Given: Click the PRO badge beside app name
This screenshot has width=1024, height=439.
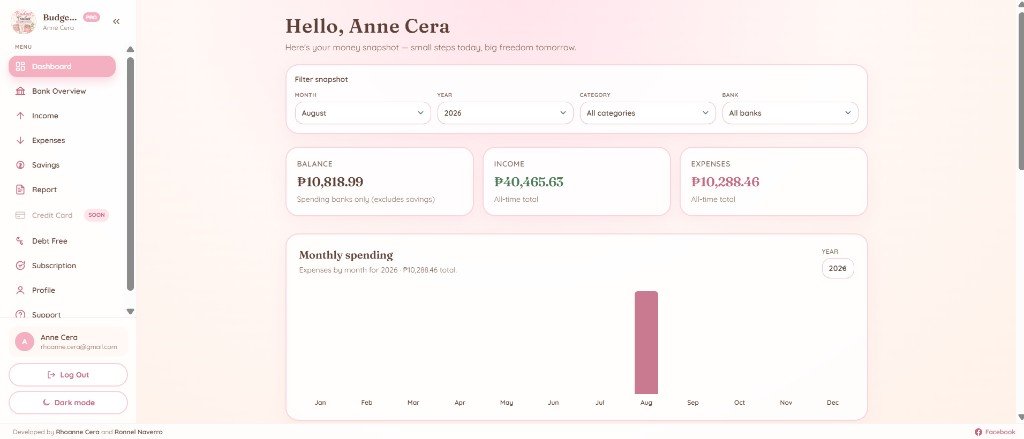Looking at the screenshot, I should coord(91,17).
